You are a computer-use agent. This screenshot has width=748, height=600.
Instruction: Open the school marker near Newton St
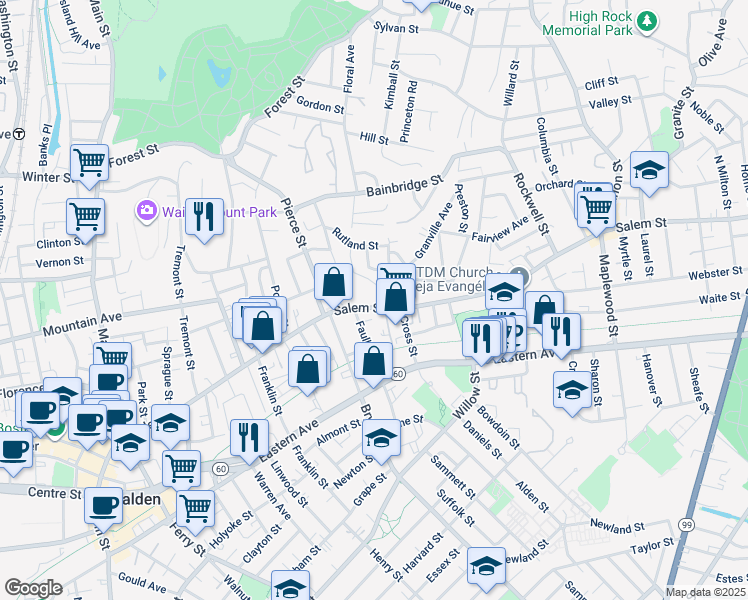click(380, 437)
